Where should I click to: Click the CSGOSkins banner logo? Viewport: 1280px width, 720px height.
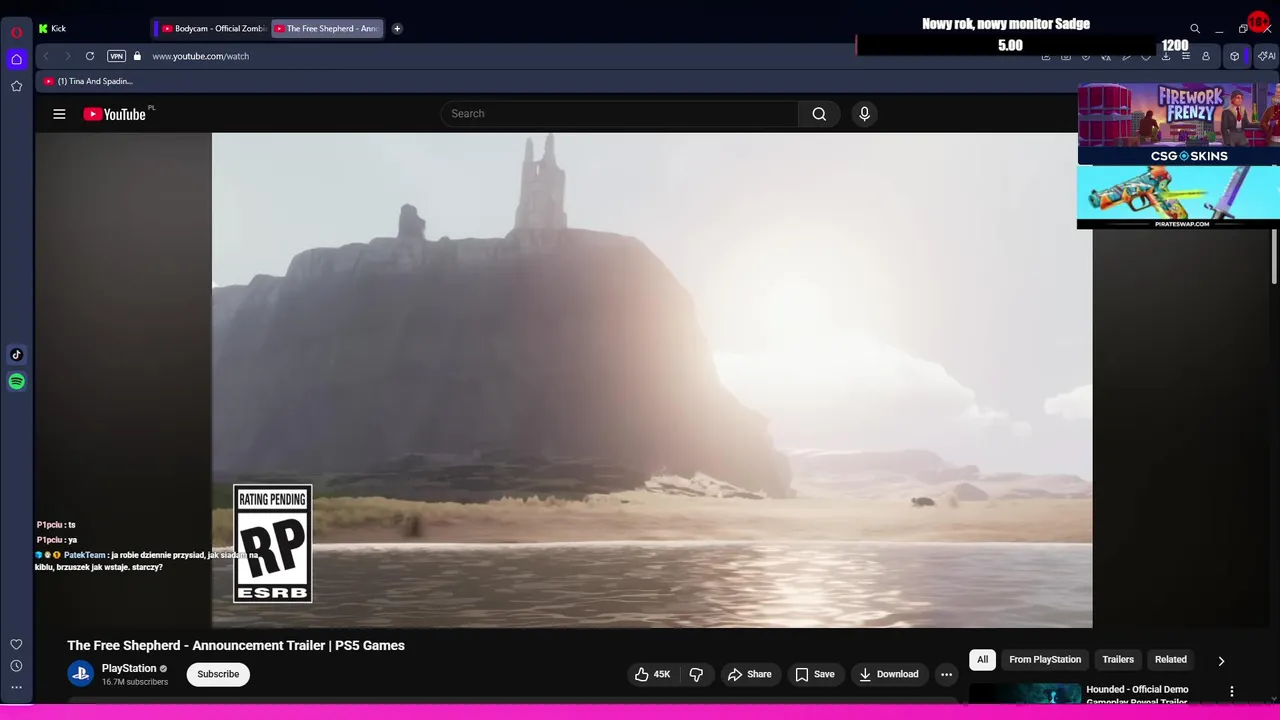coord(1189,156)
